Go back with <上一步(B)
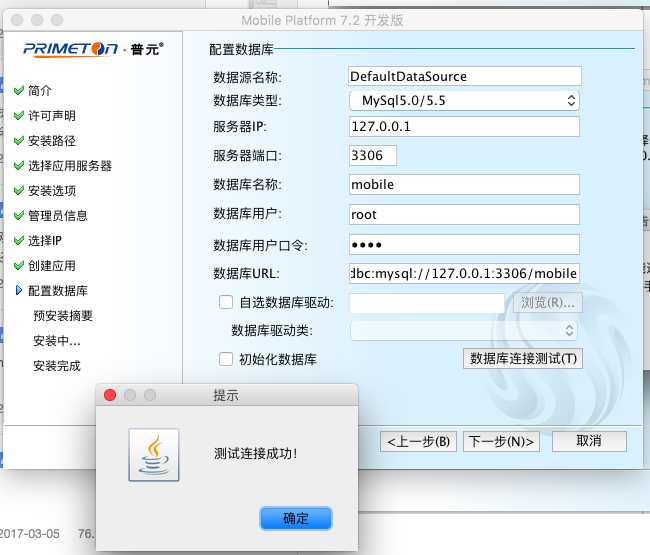Screen dimensions: 650x555 (x=418, y=441)
